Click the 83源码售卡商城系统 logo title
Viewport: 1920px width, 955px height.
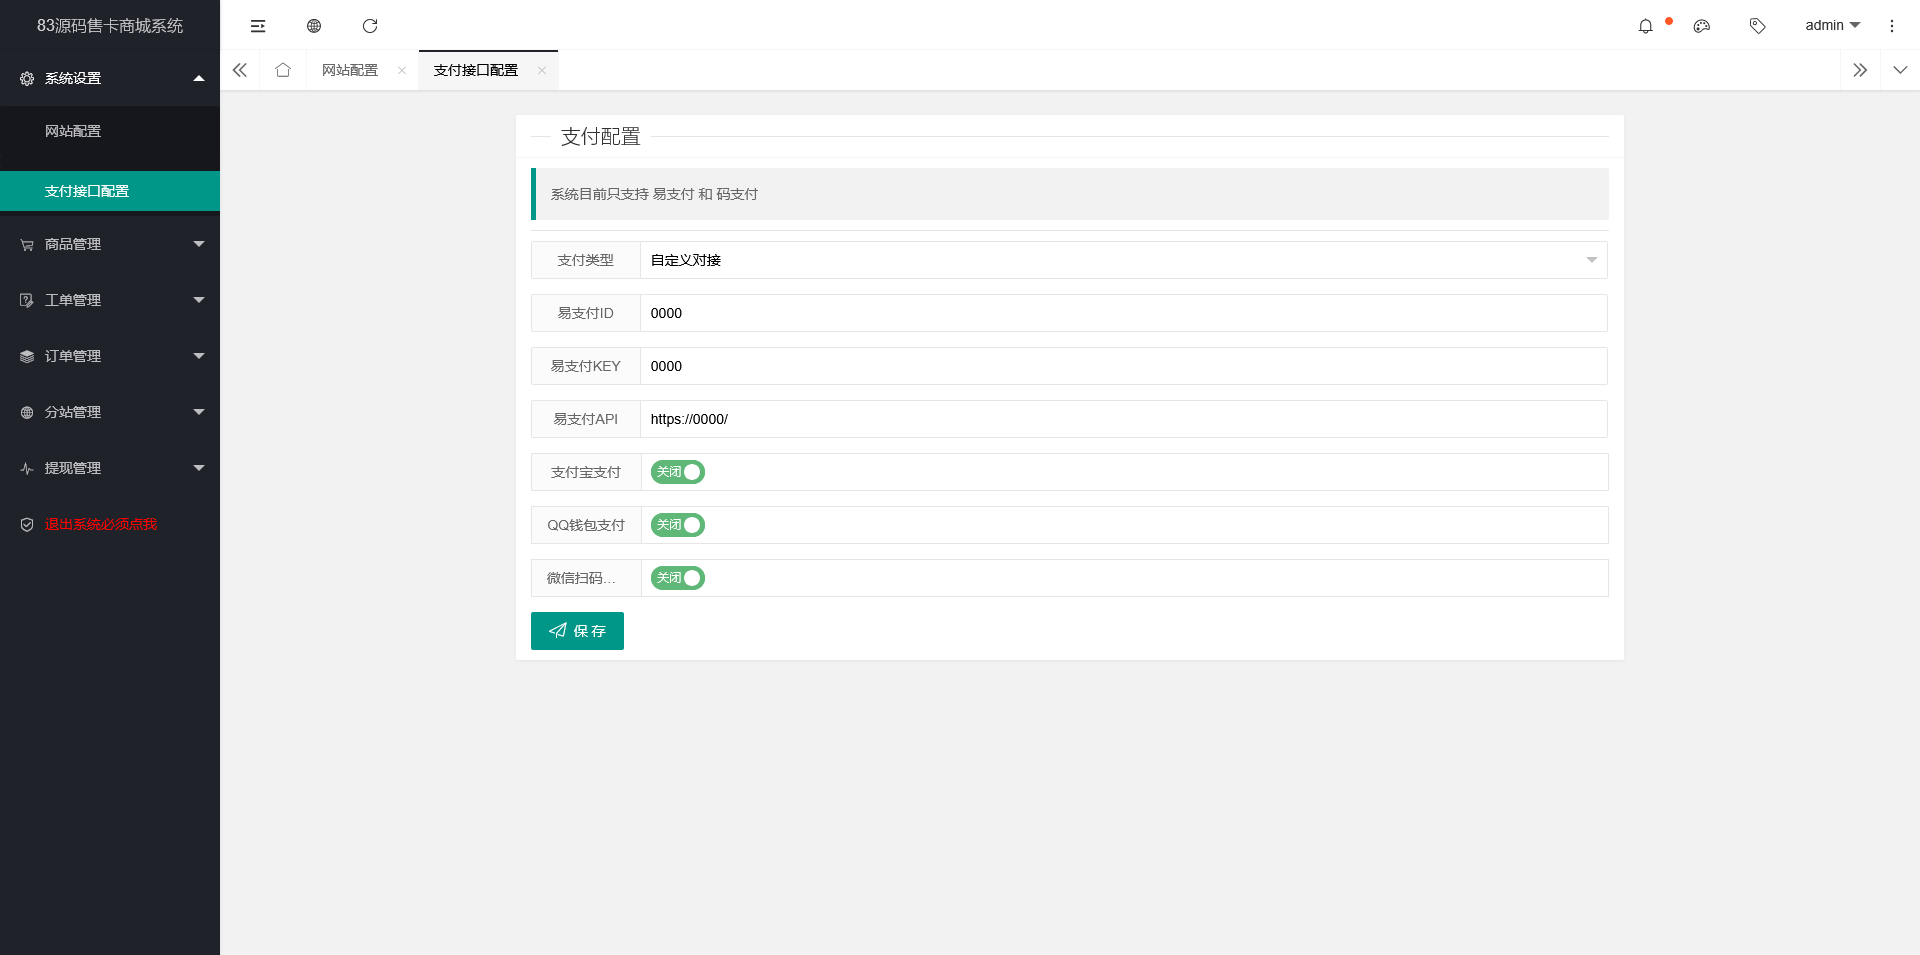(110, 26)
